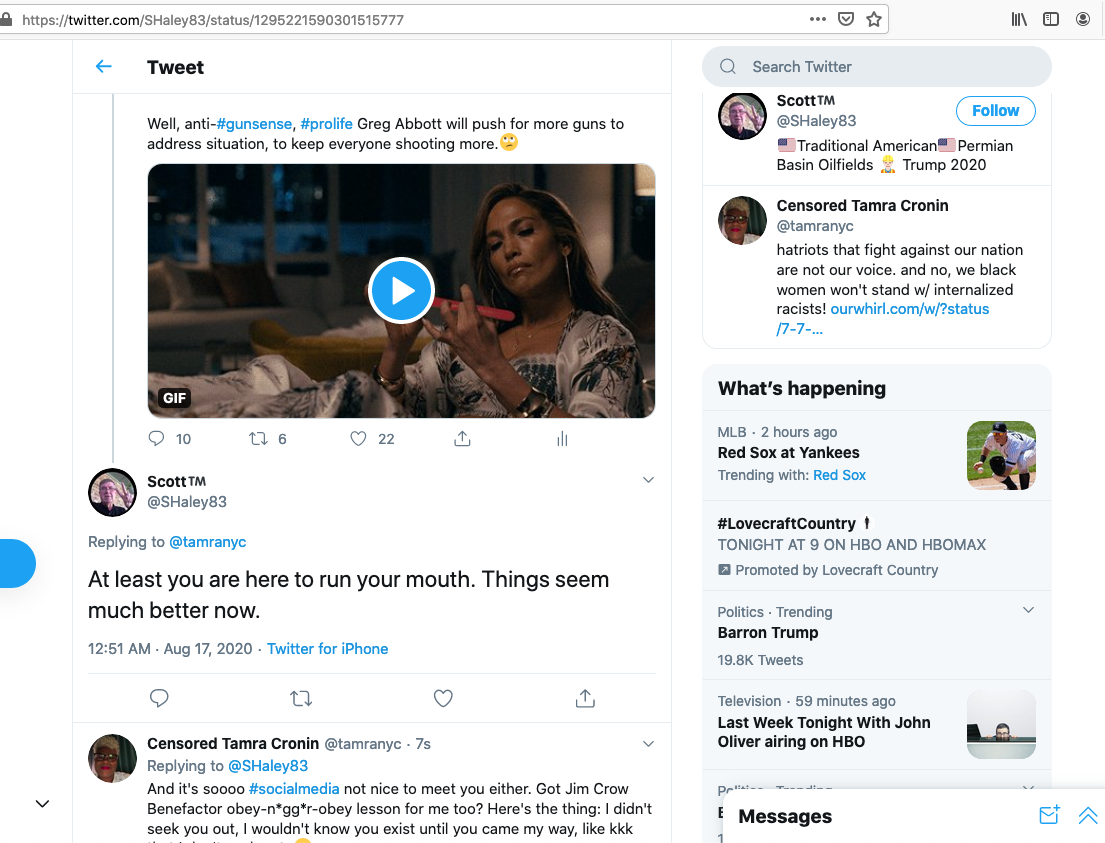This screenshot has width=1105, height=843.
Task: Open Firefox bookmark star icon
Action: (x=874, y=19)
